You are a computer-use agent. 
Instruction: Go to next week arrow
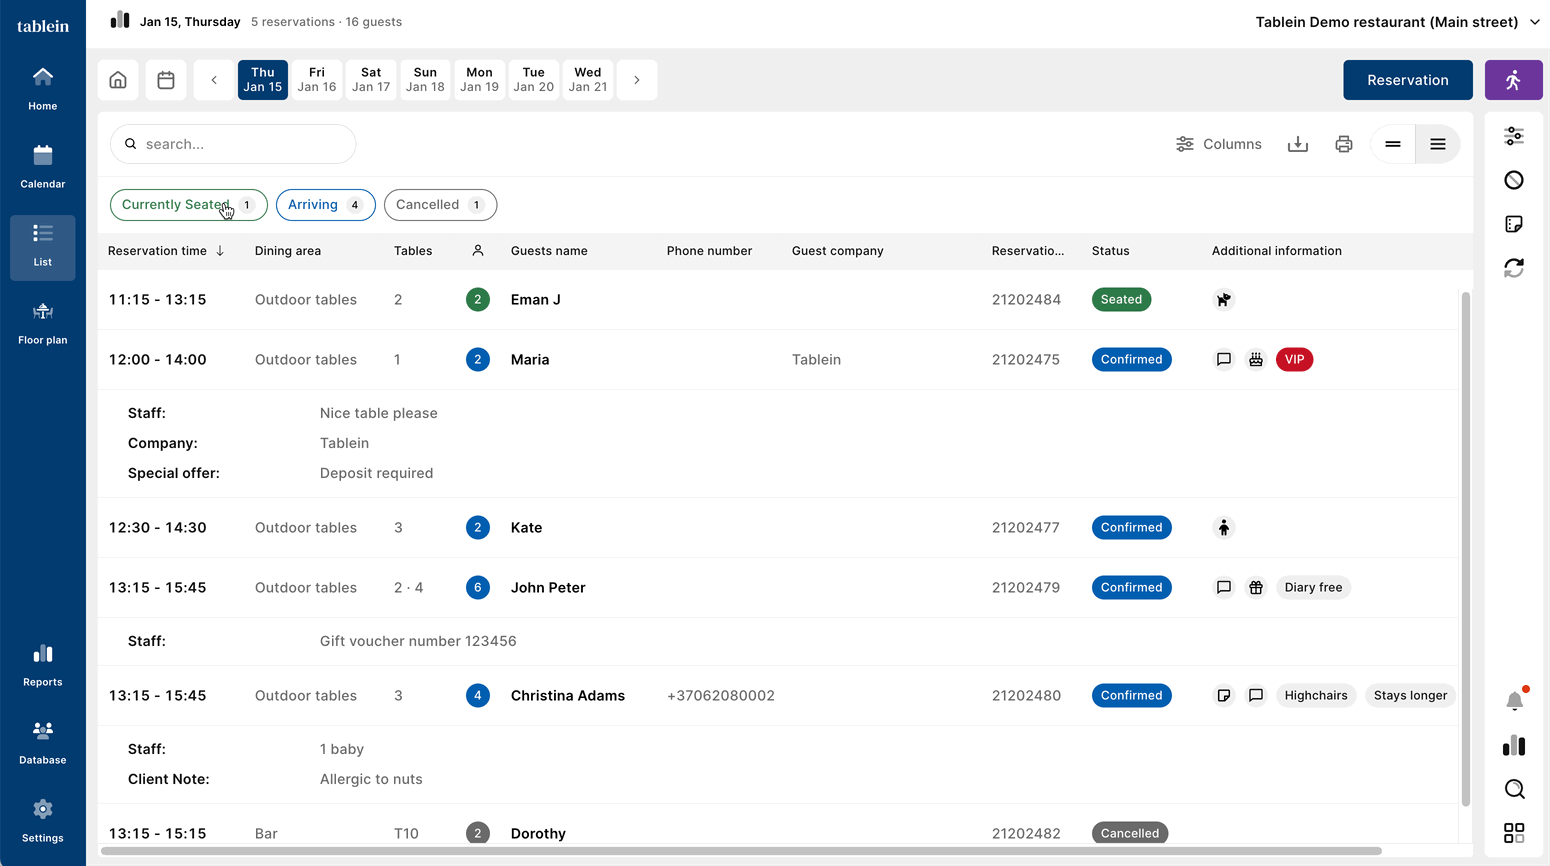(637, 80)
